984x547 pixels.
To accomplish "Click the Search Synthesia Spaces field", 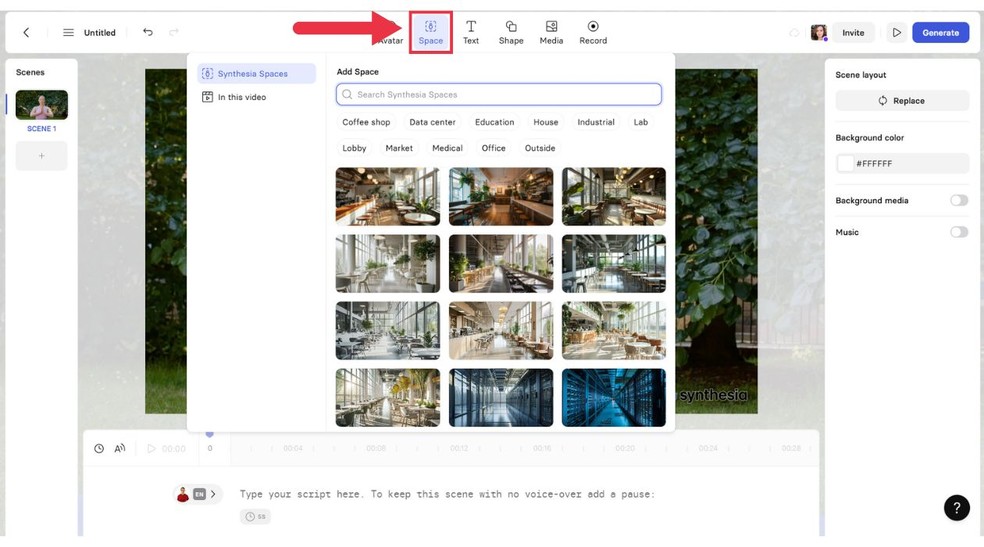I will point(499,95).
